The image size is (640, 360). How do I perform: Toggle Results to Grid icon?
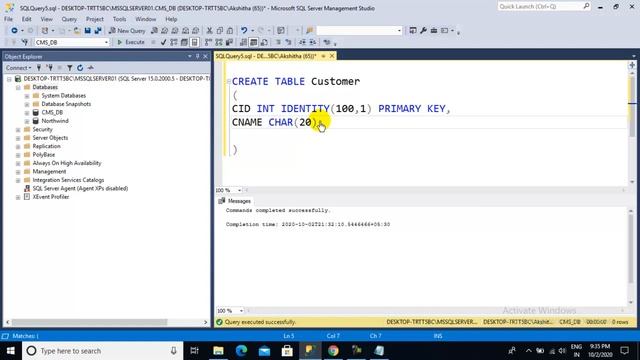(x=253, y=42)
